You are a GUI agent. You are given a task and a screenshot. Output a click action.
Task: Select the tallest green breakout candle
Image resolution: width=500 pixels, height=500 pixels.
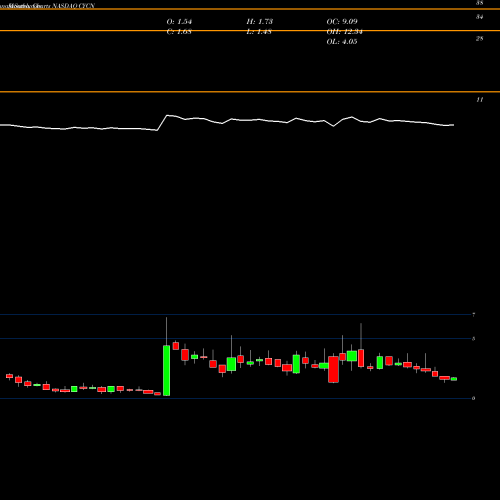(x=166, y=371)
